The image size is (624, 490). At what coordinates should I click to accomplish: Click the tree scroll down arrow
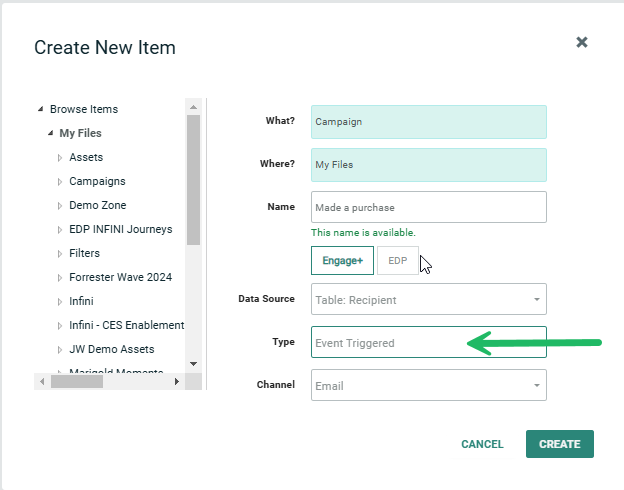[x=193, y=364]
